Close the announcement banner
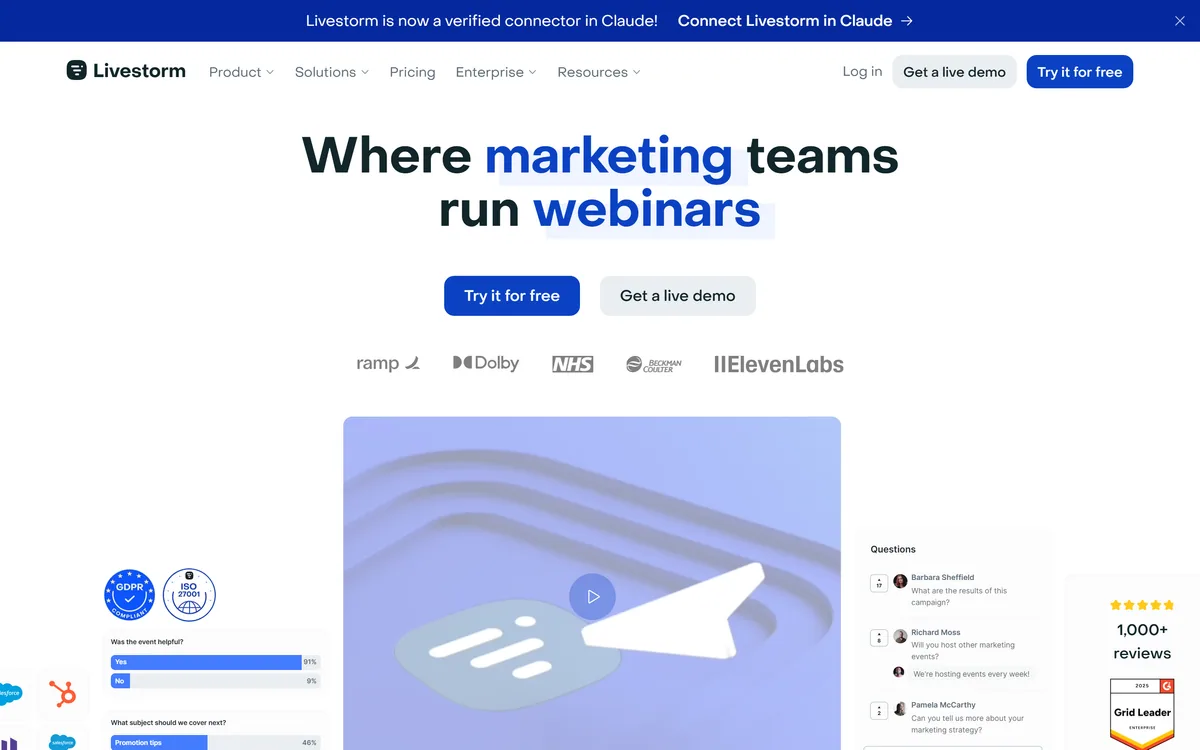Screen dimensions: 1200x750 pyautogui.click(x=1179, y=20)
